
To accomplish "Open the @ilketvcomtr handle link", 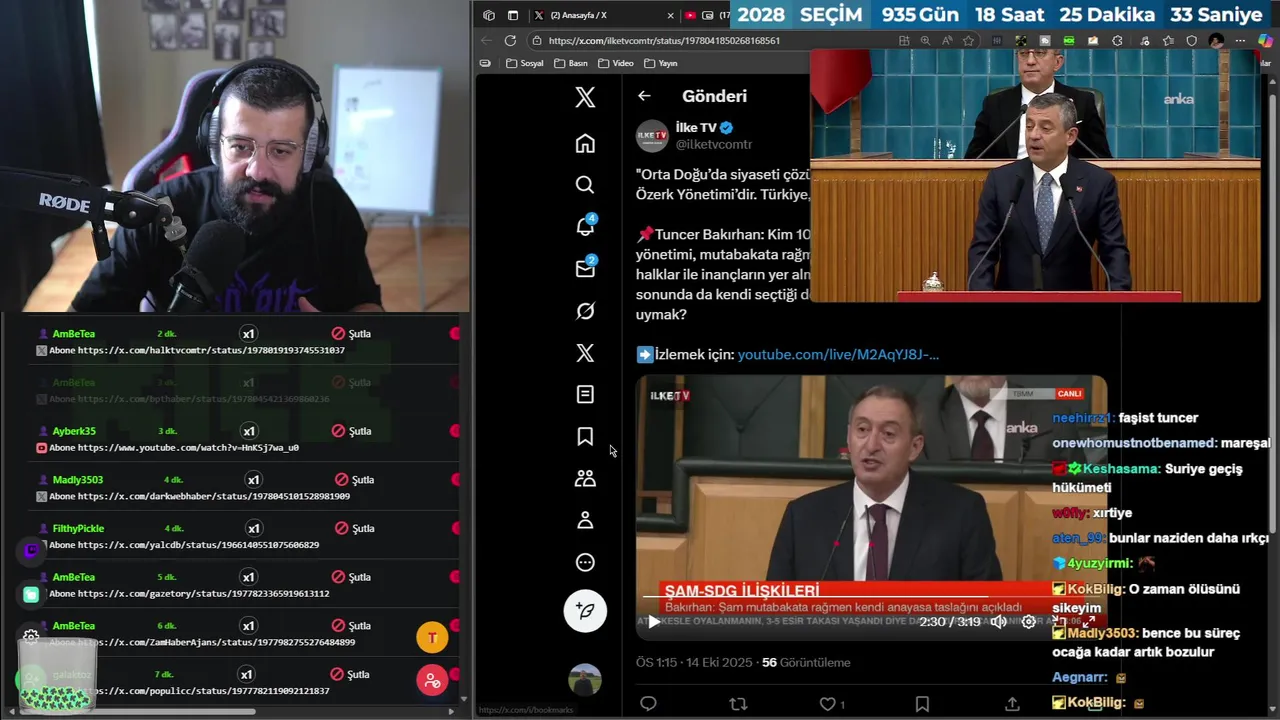I will pos(714,145).
